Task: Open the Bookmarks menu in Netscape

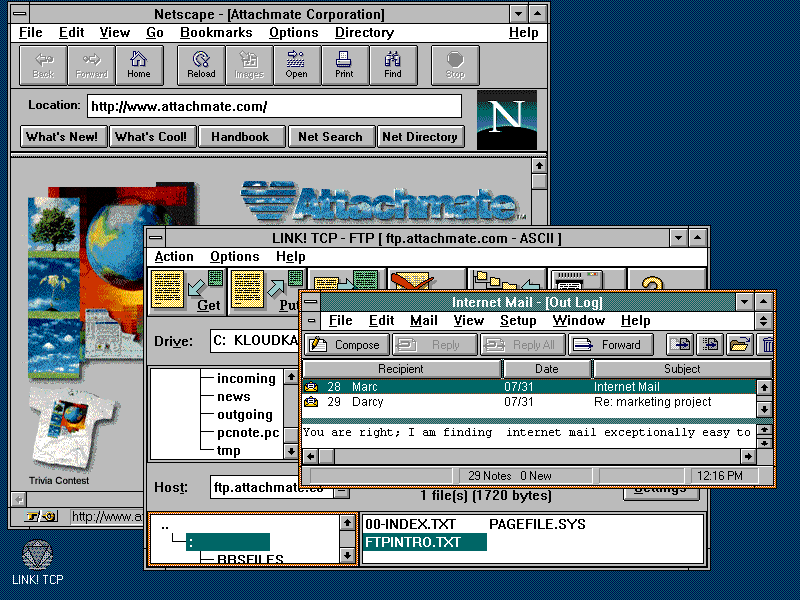Action: click(216, 33)
